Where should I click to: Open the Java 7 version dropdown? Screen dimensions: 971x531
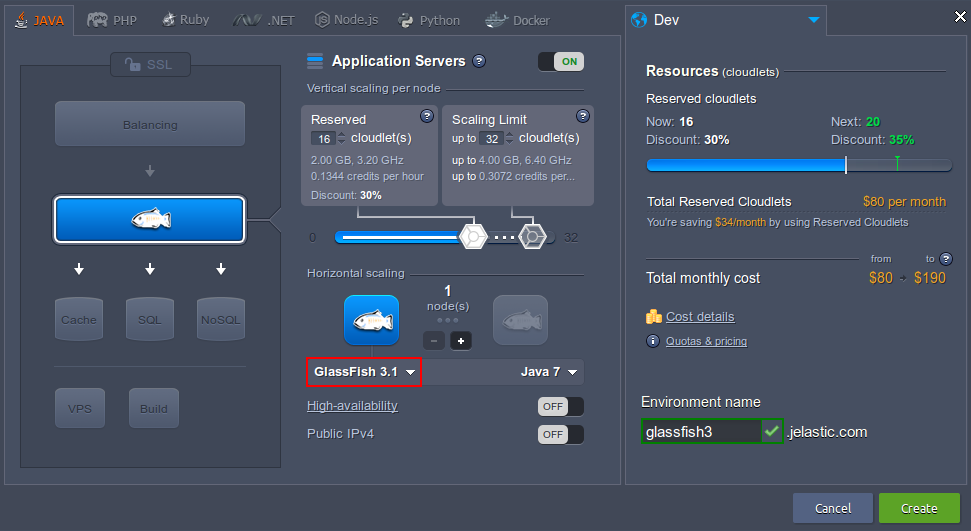click(x=549, y=372)
